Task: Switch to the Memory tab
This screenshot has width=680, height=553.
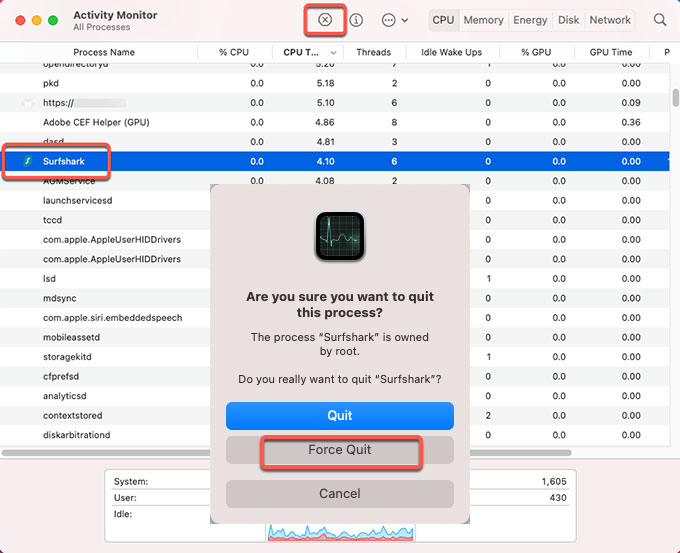Action: [483, 20]
